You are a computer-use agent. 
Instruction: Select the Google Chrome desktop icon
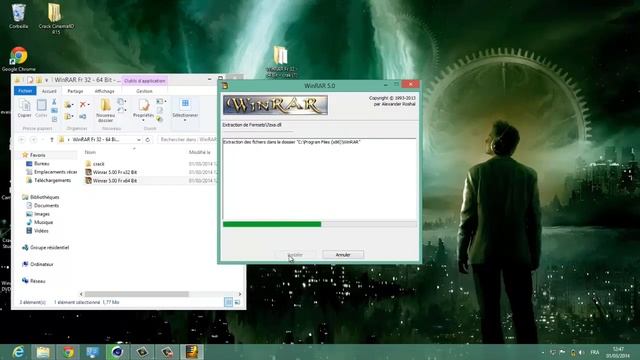pos(18,59)
